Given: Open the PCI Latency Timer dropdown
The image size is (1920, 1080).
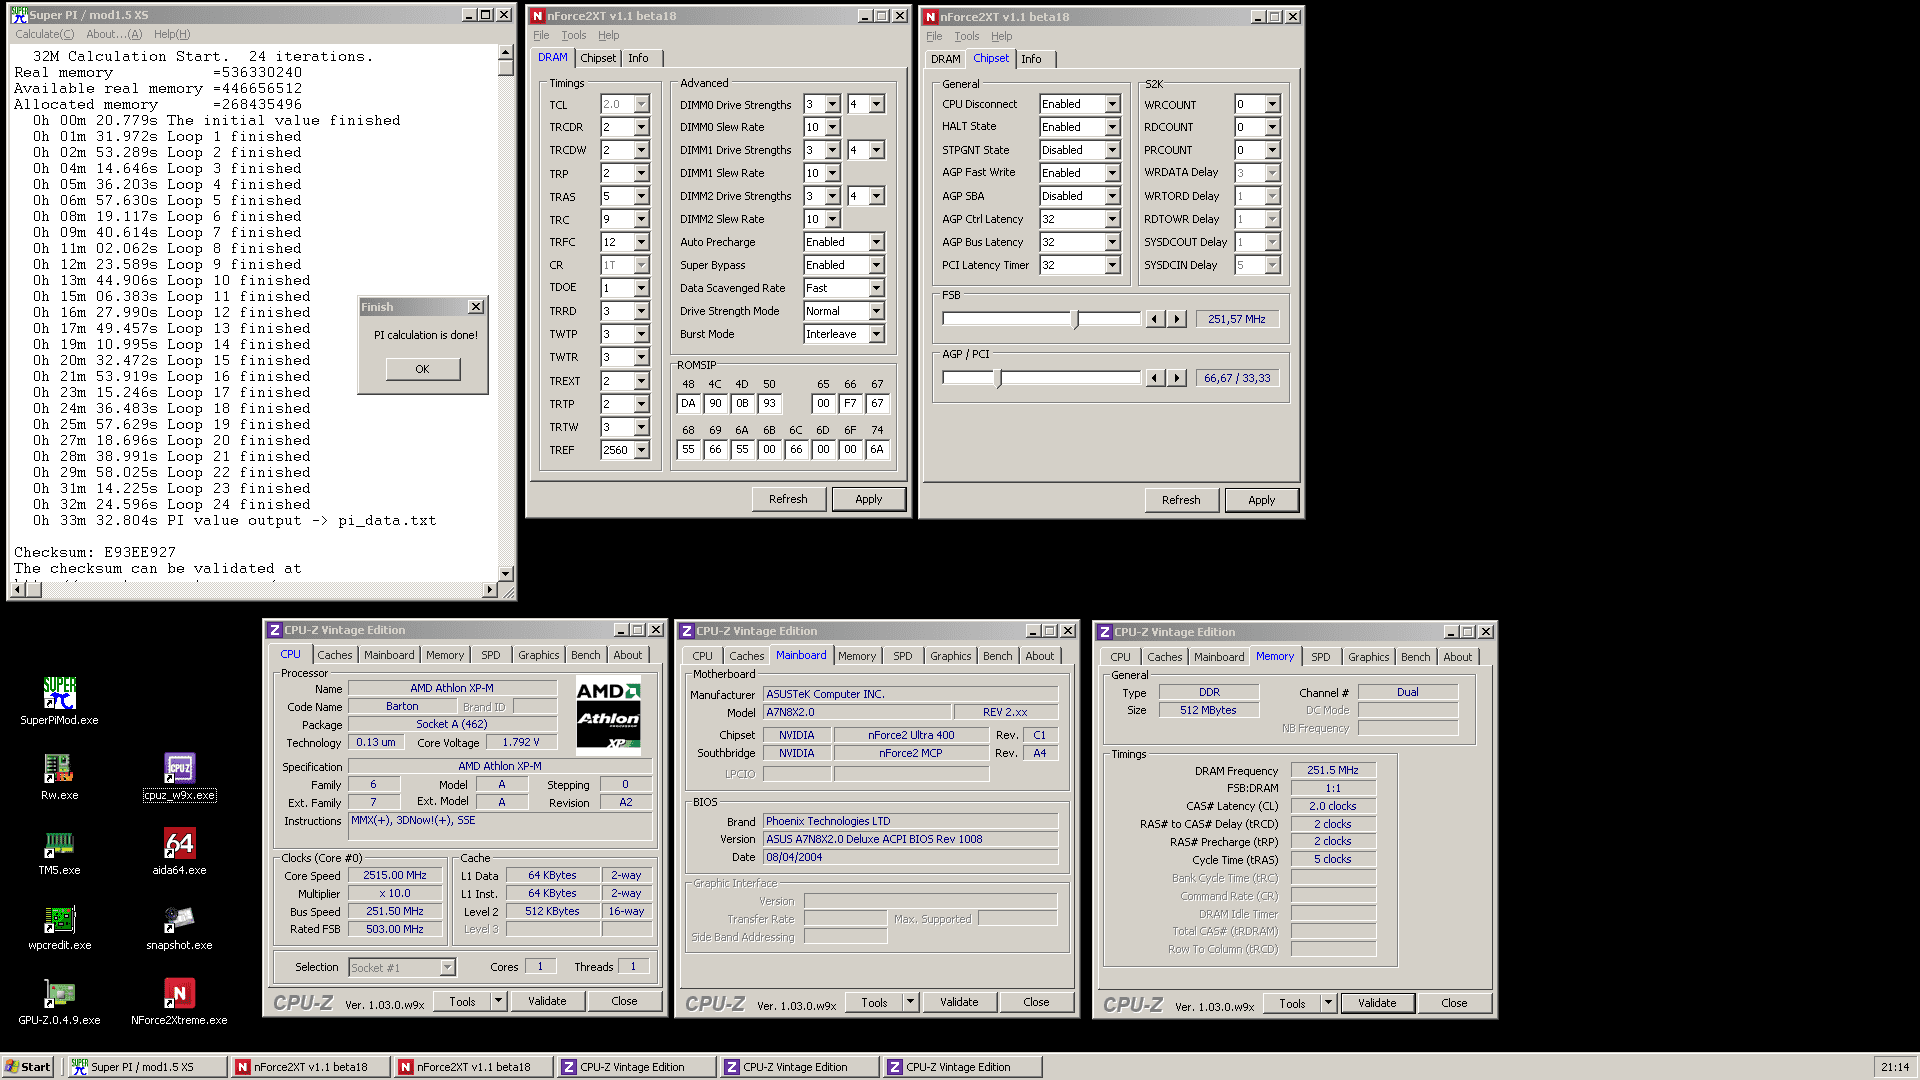Looking at the screenshot, I should [x=1111, y=265].
